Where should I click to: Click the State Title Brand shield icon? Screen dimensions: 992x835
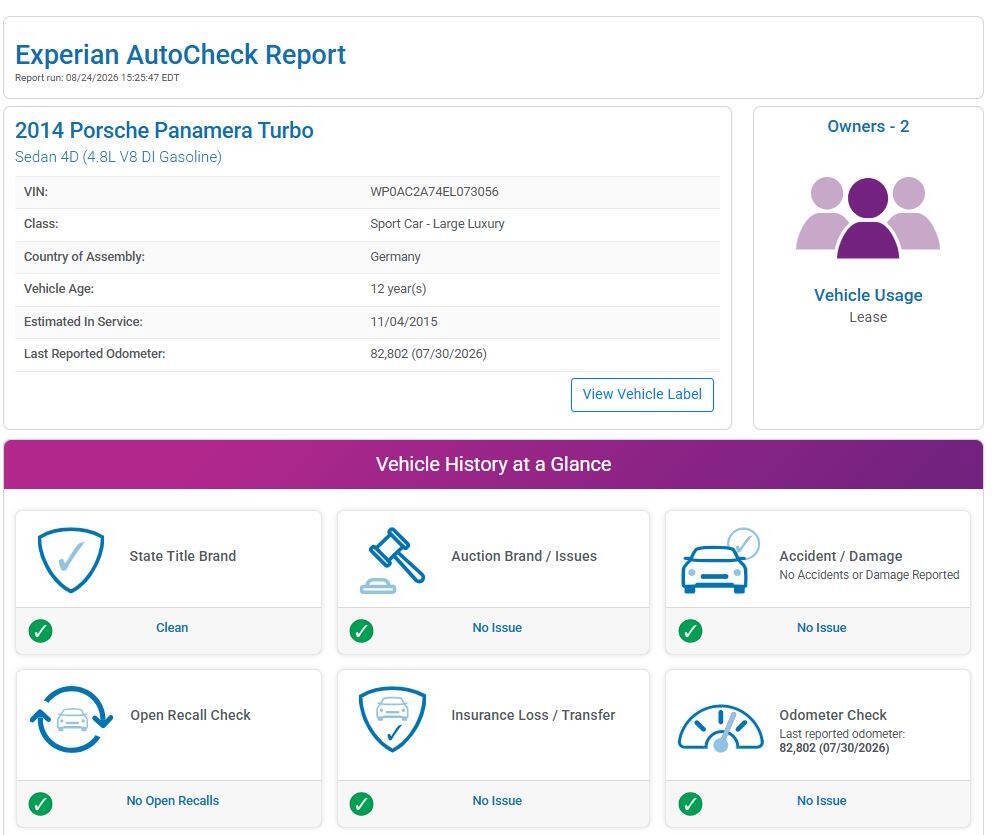pos(71,560)
